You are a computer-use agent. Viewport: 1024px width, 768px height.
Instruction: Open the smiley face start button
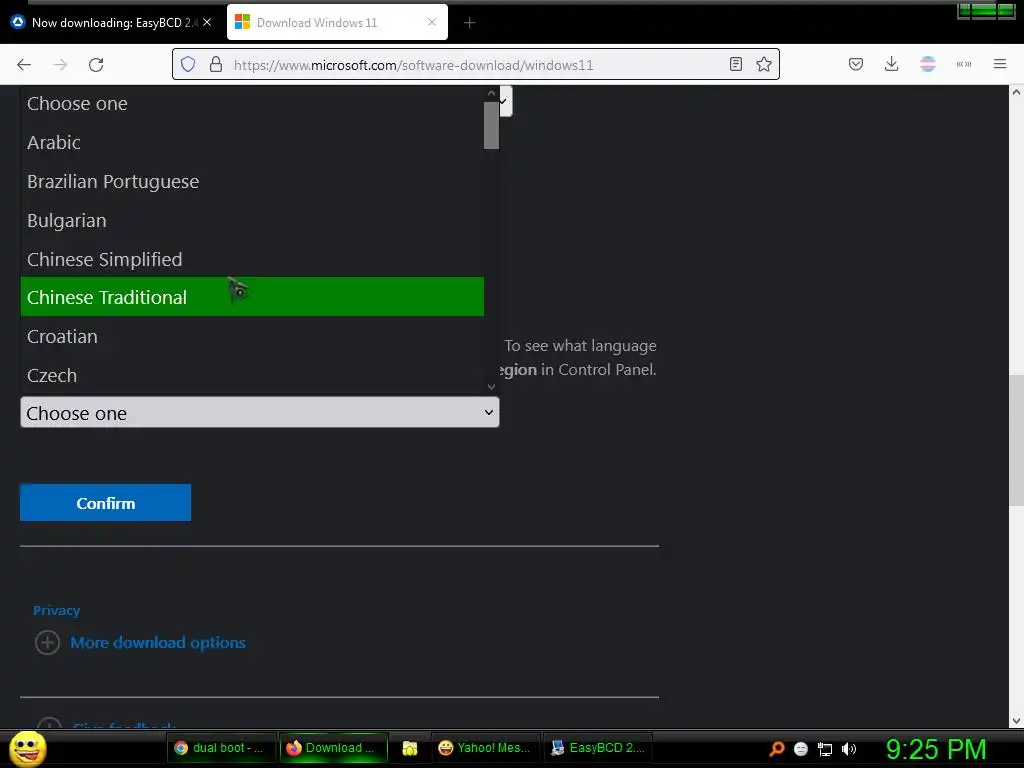point(28,748)
